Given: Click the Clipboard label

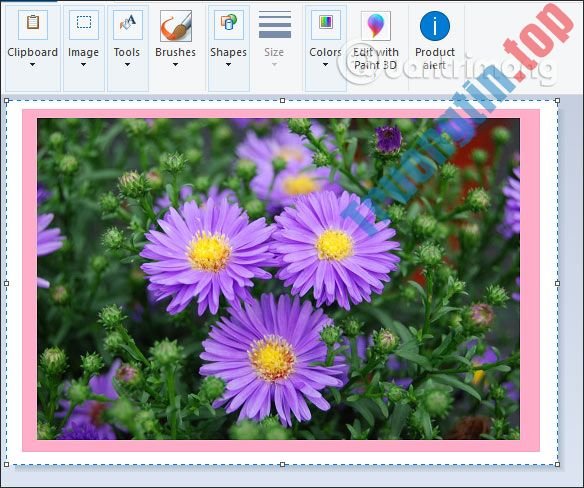Looking at the screenshot, I should pyautogui.click(x=33, y=52).
